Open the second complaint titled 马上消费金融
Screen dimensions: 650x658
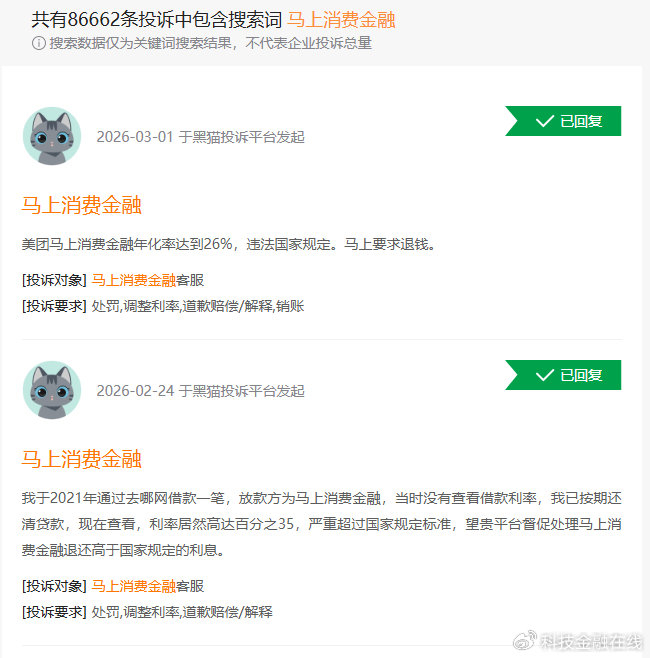pyautogui.click(x=81, y=459)
